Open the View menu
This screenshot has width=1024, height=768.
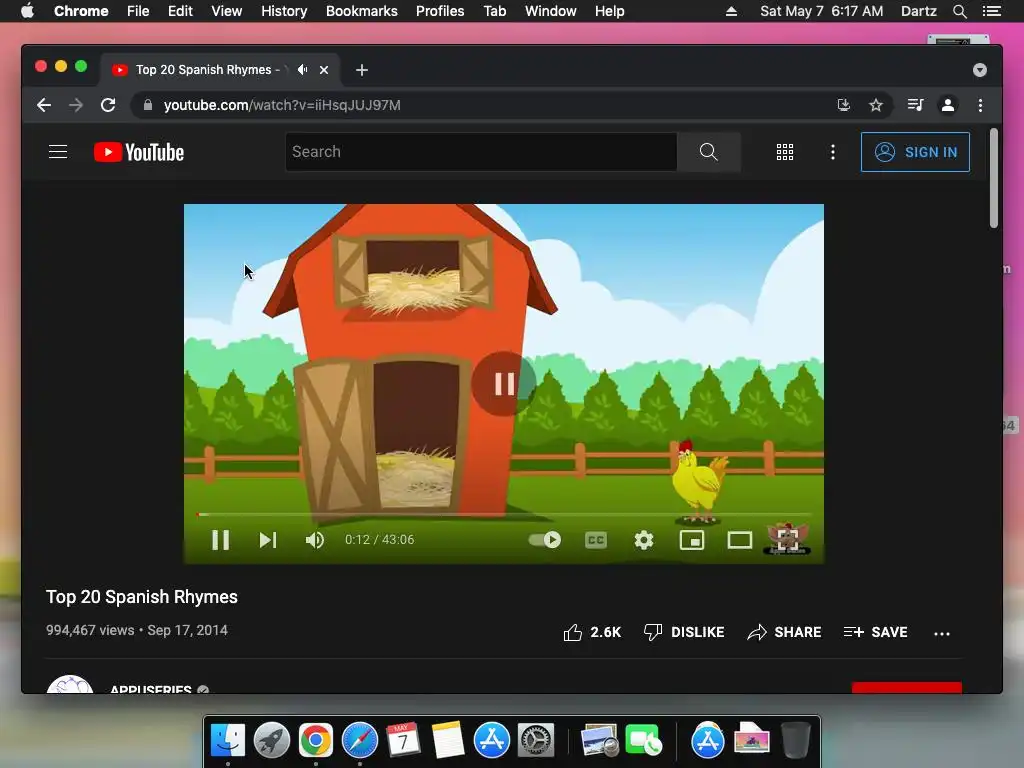tap(227, 11)
